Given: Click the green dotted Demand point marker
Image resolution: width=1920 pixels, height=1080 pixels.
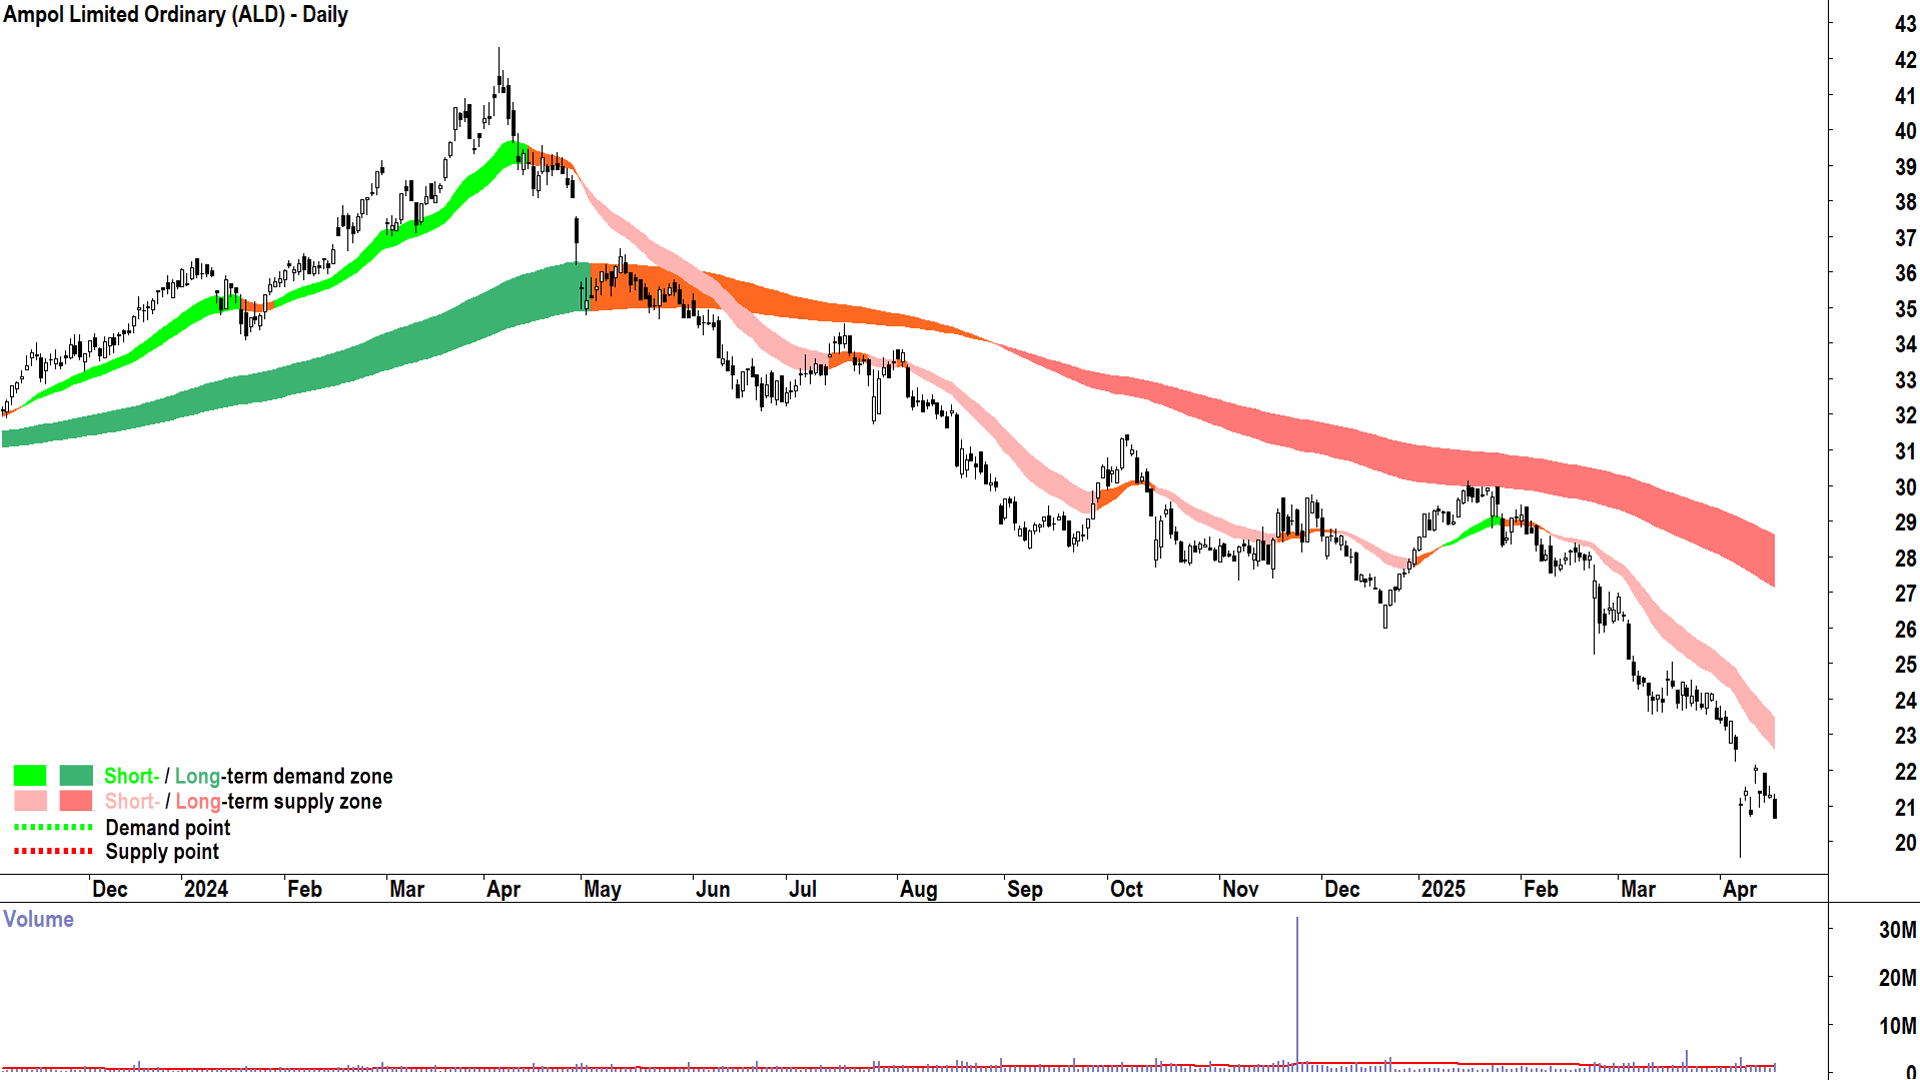Looking at the screenshot, I should pos(53,827).
